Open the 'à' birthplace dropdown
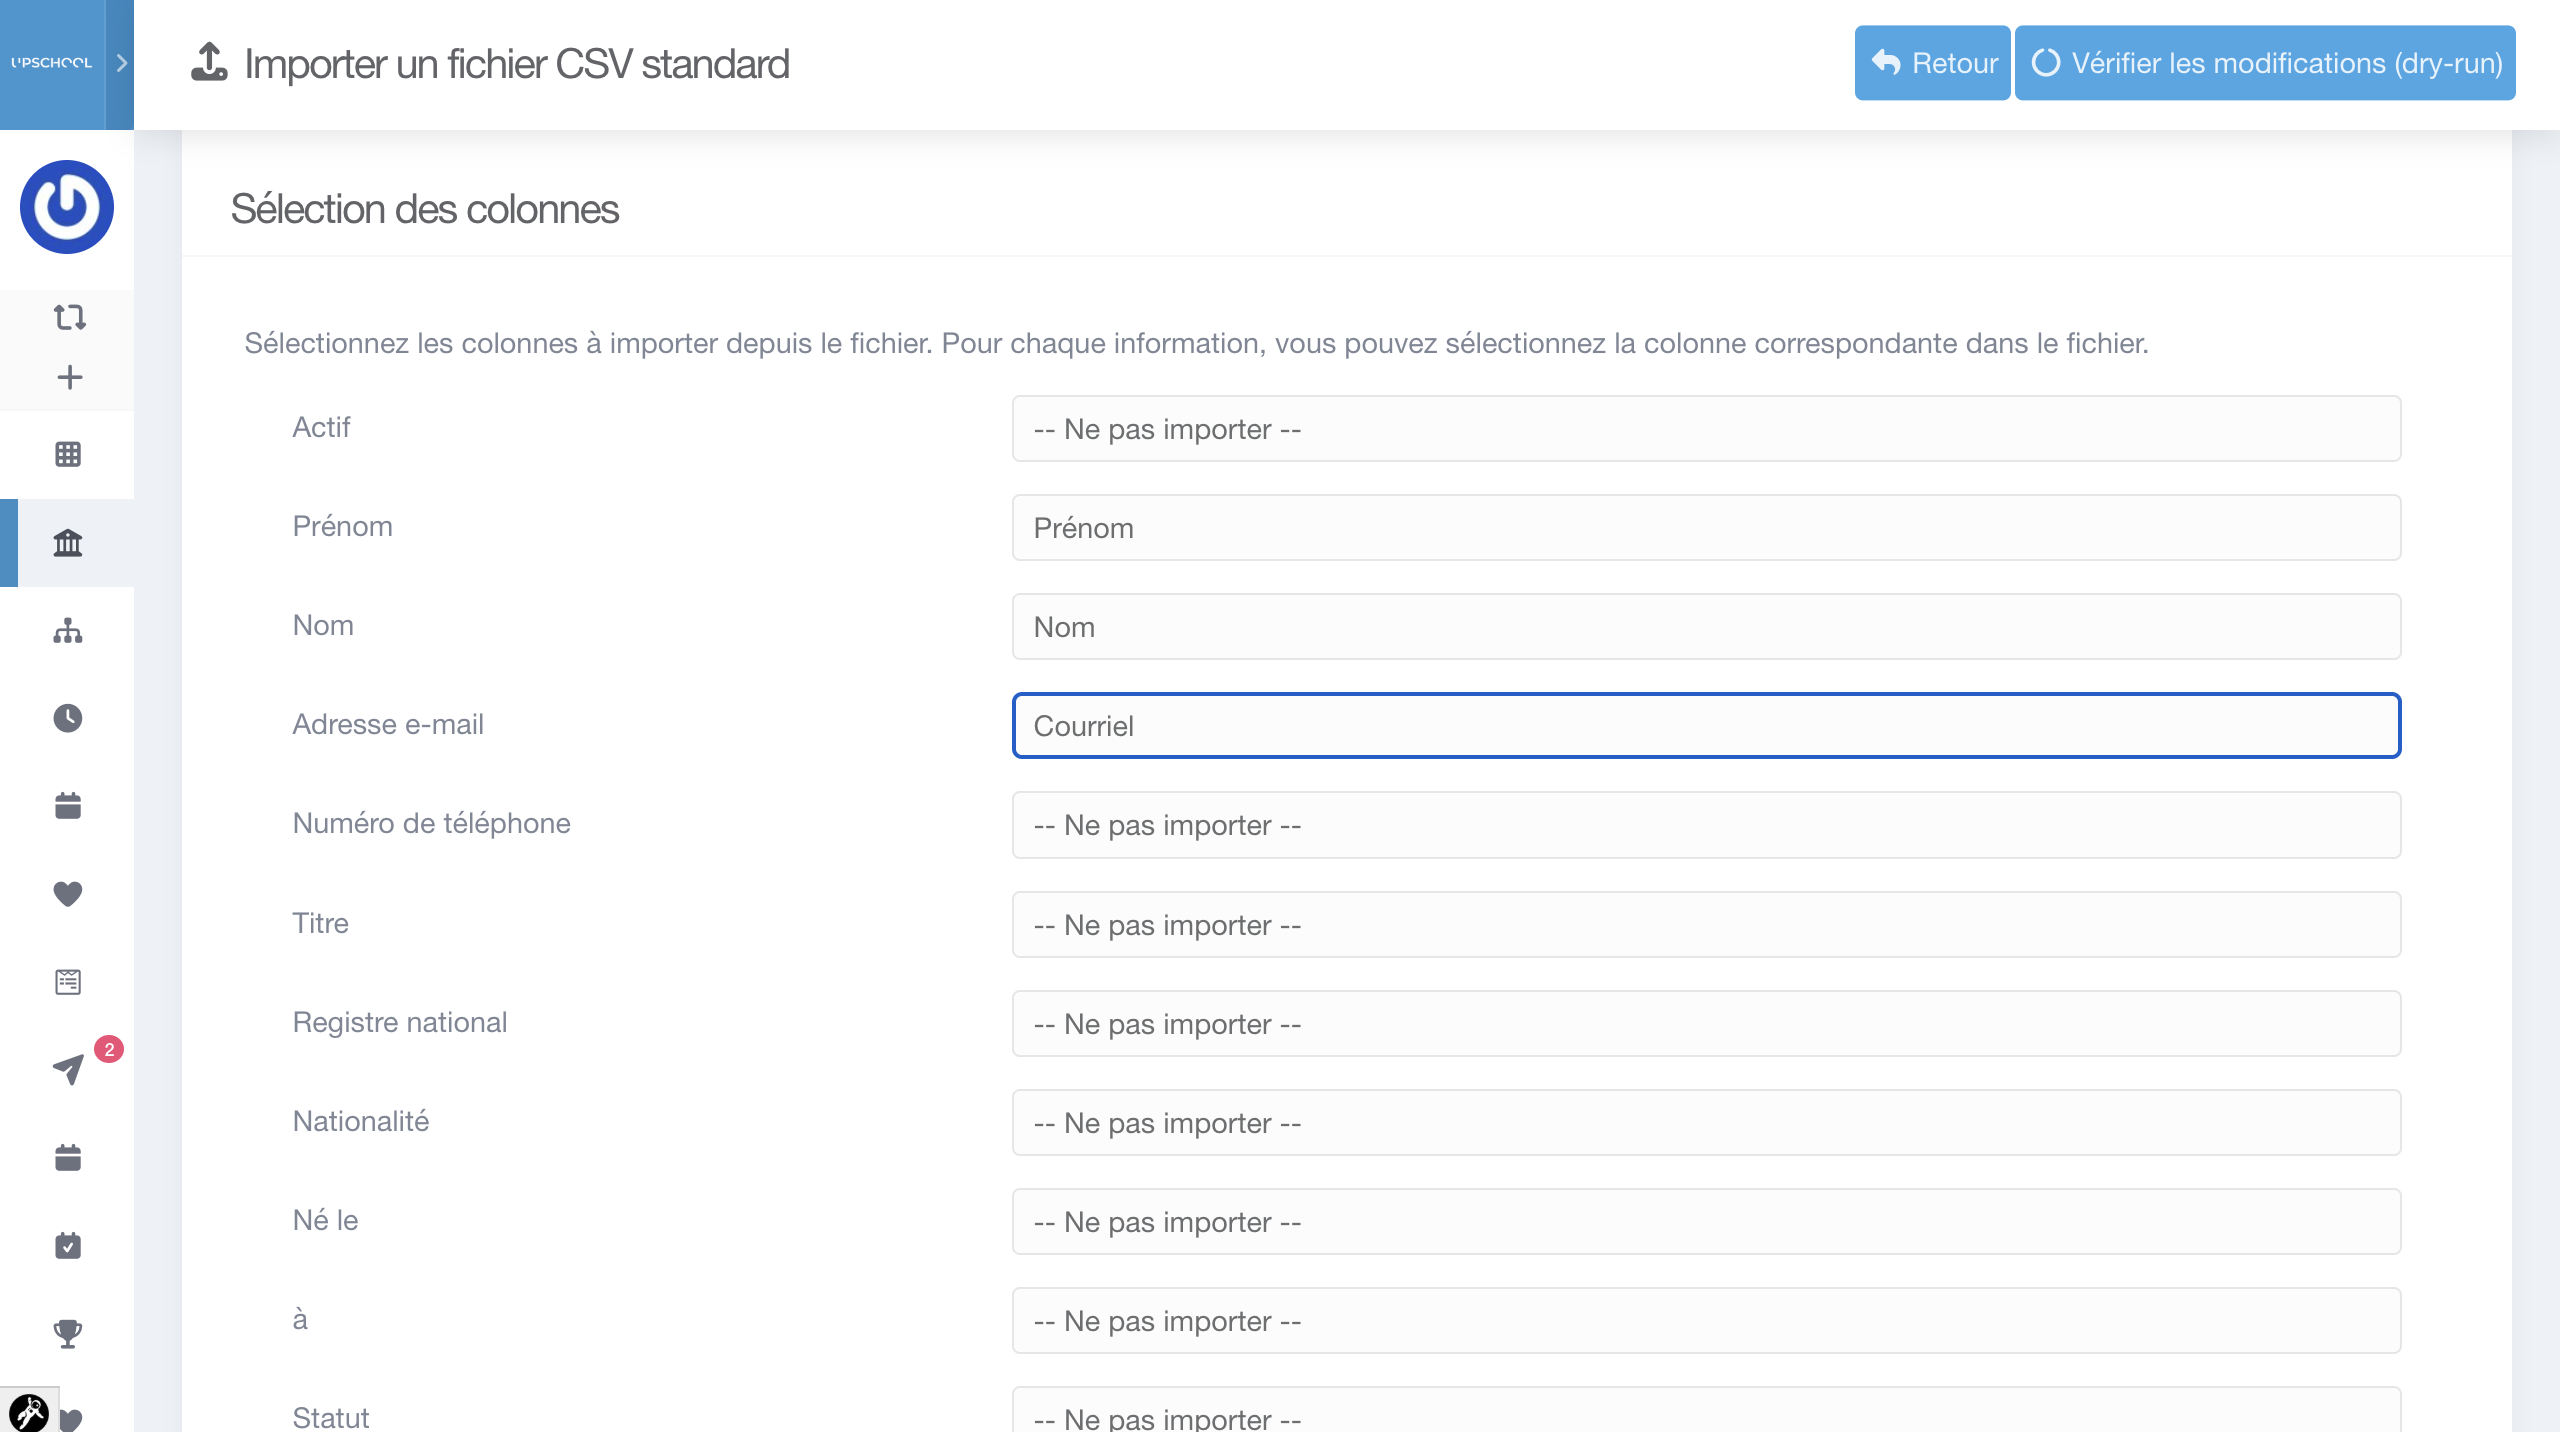Image resolution: width=2560 pixels, height=1432 pixels. 1706,1321
